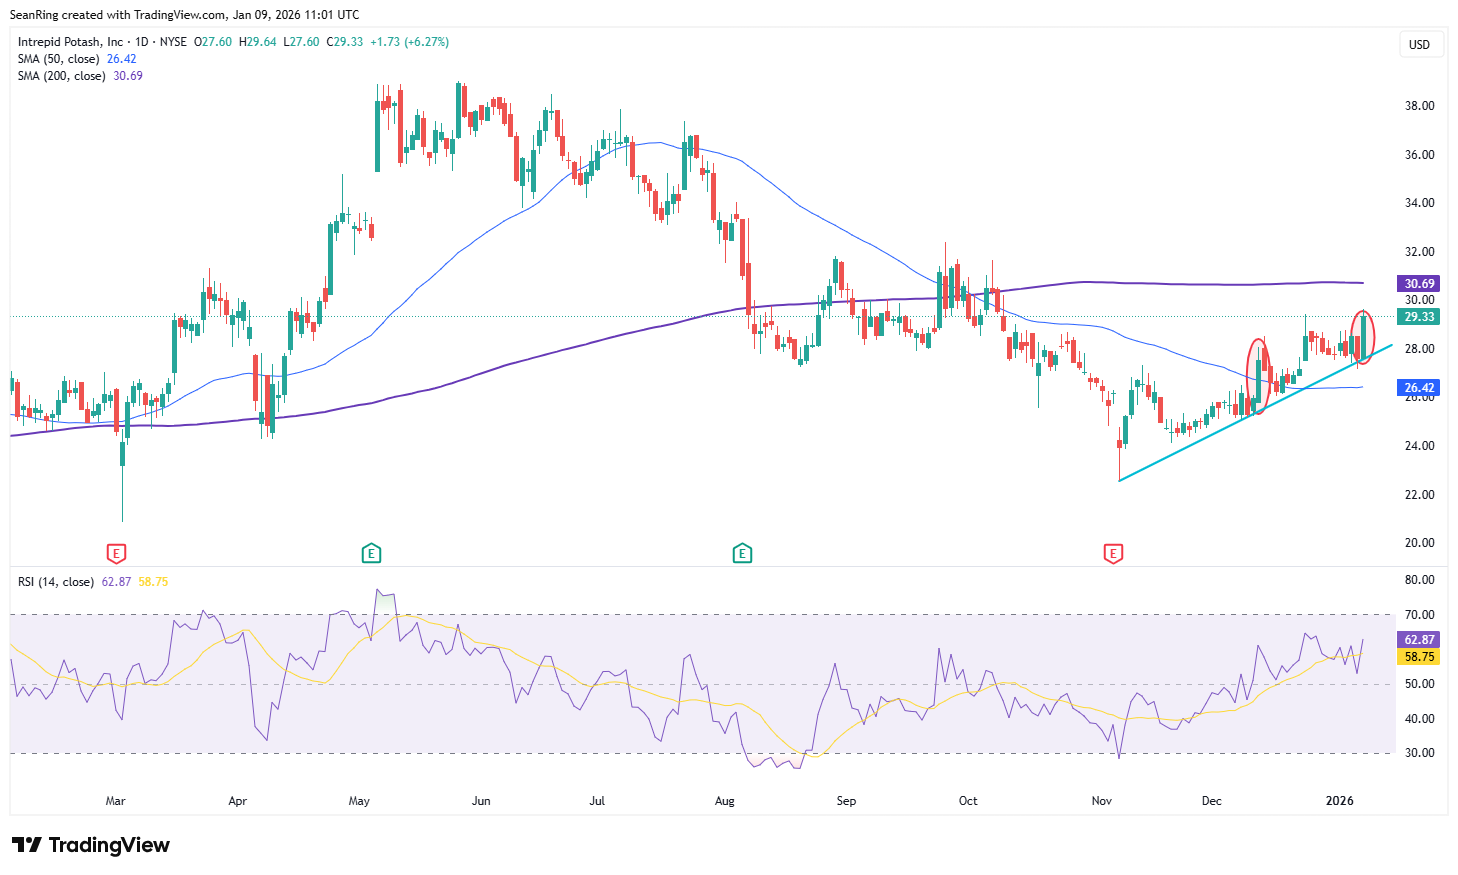This screenshot has width=1458, height=875.
Task: Click the 2026 label on time axis
Action: coord(1340,801)
